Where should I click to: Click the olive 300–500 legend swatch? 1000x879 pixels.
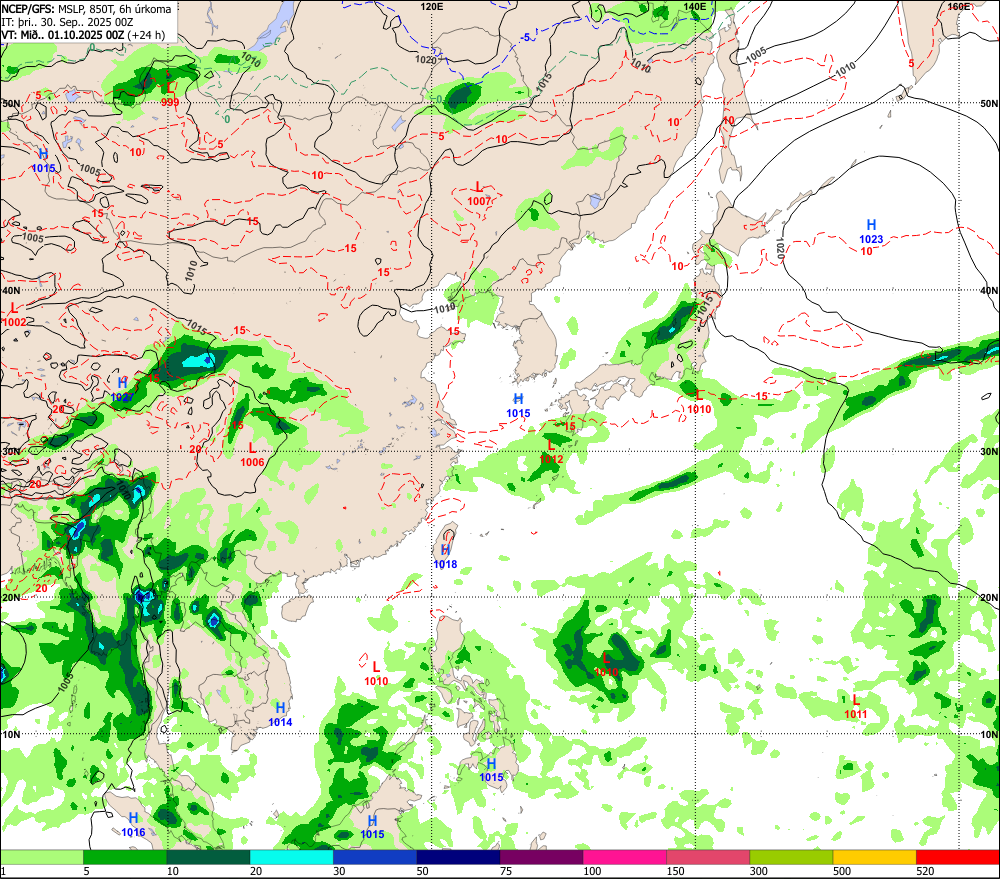pyautogui.click(x=791, y=857)
